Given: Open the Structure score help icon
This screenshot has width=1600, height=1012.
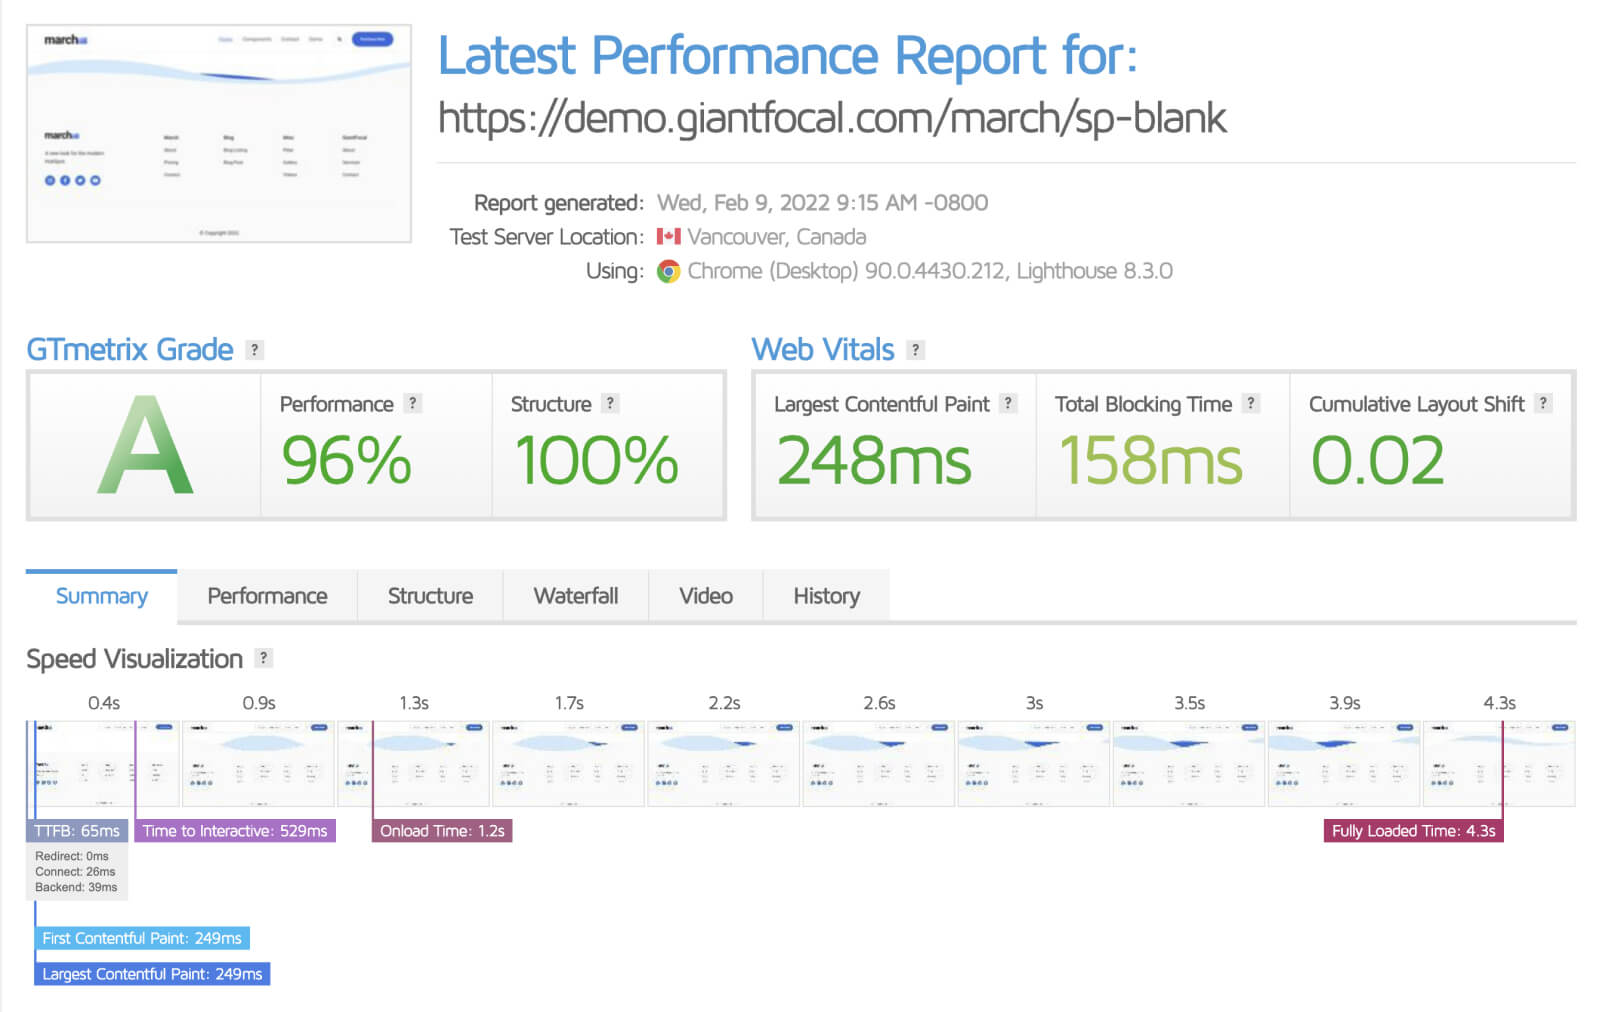Looking at the screenshot, I should [610, 403].
